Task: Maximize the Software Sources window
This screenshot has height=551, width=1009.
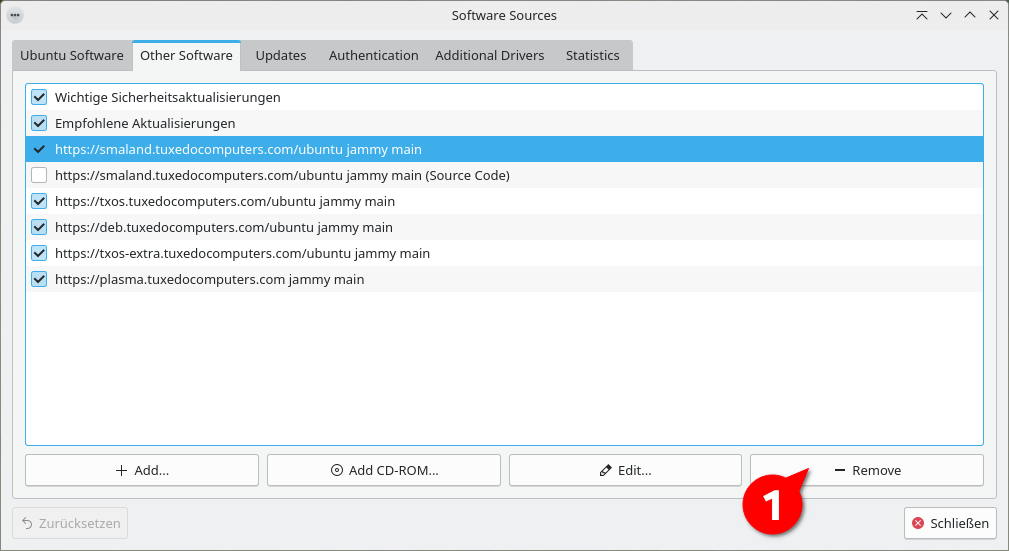Action: [x=970, y=15]
